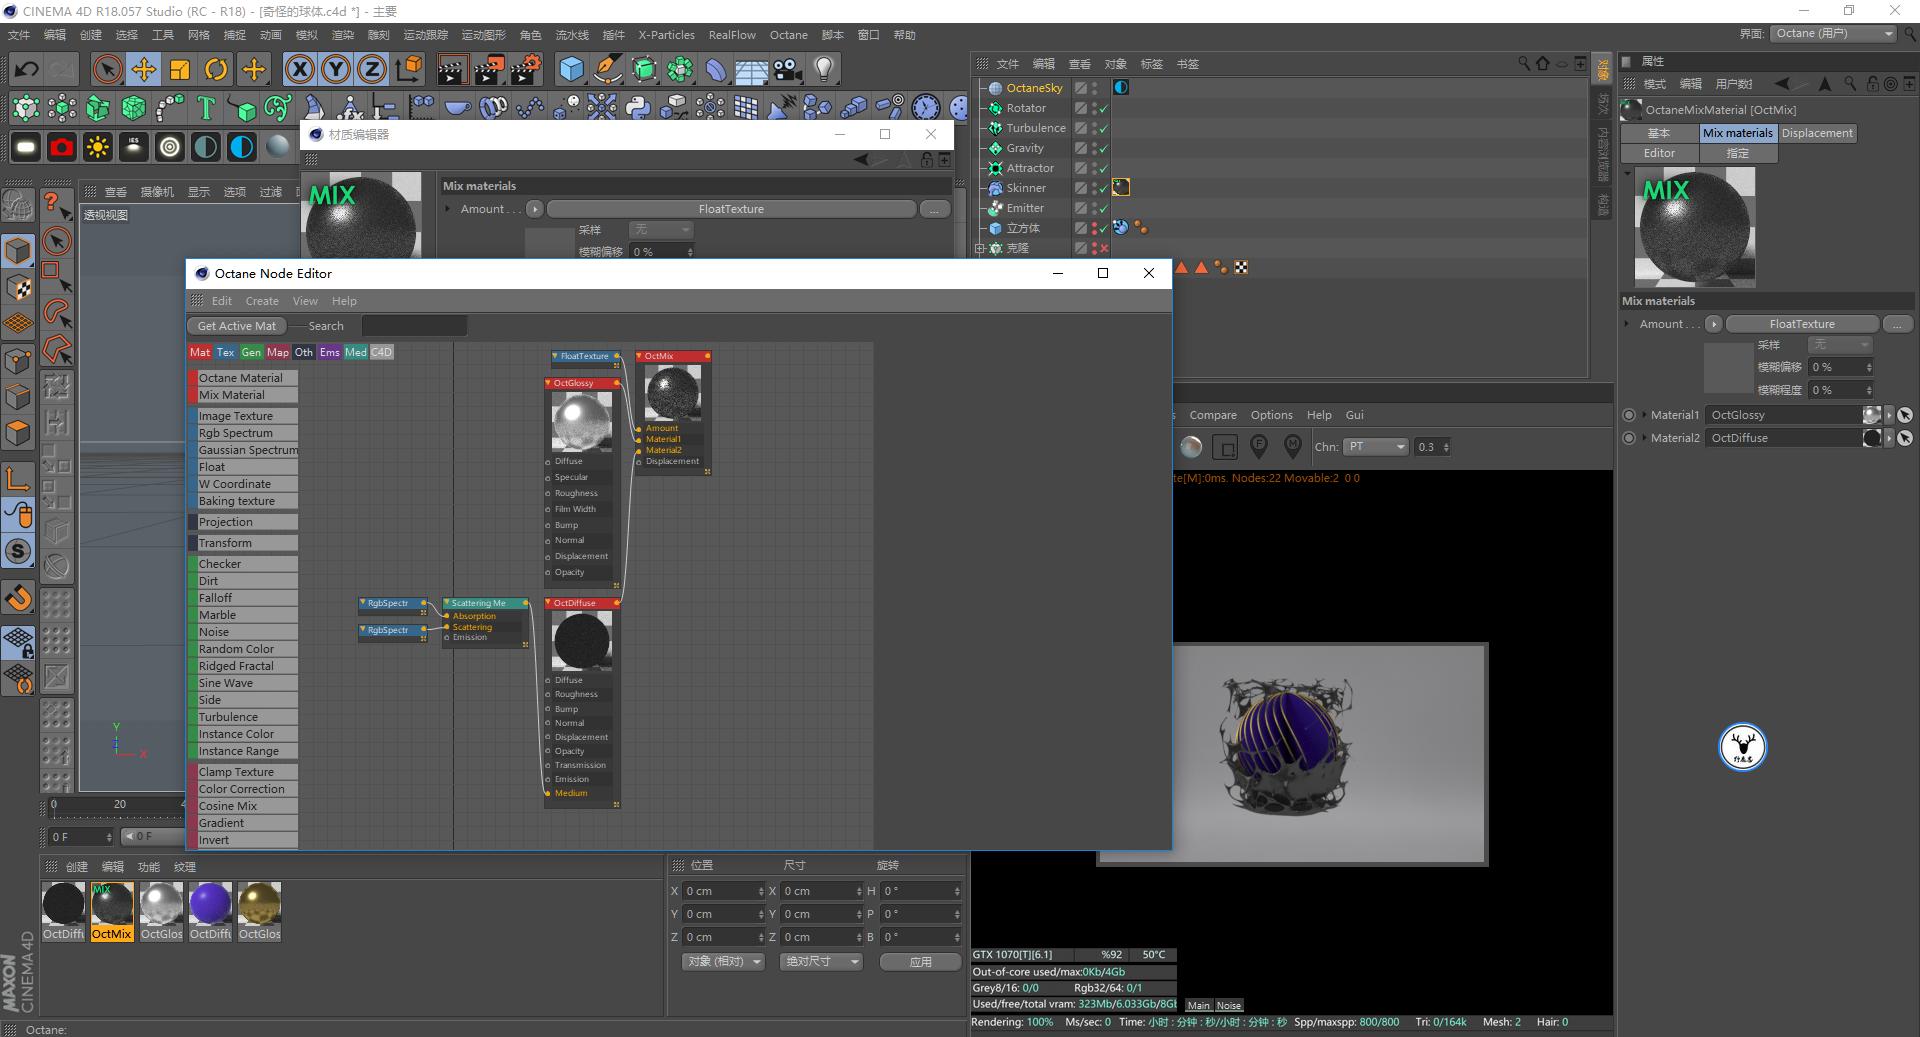
Task: Click the Text spline T icon
Action: pos(206,108)
